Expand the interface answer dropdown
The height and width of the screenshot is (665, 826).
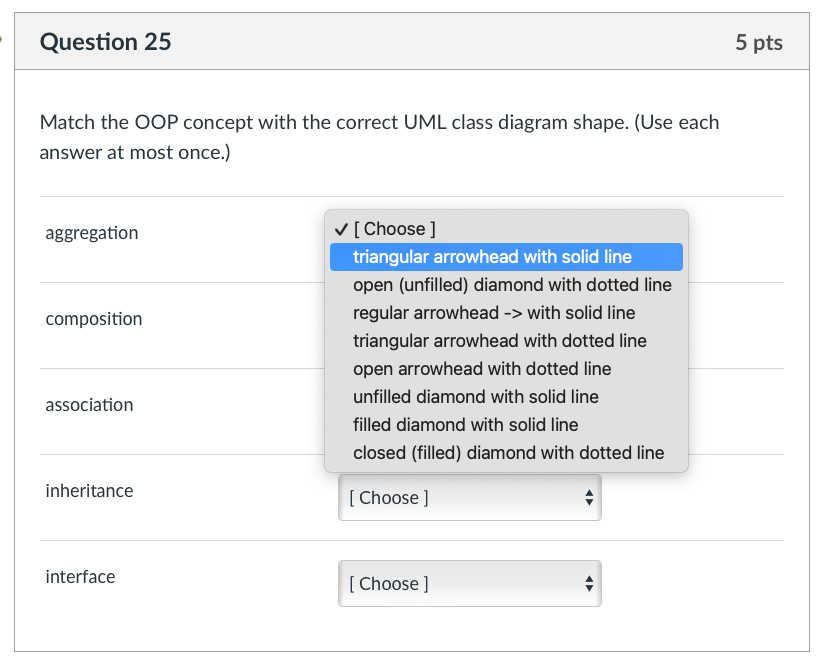(x=469, y=583)
